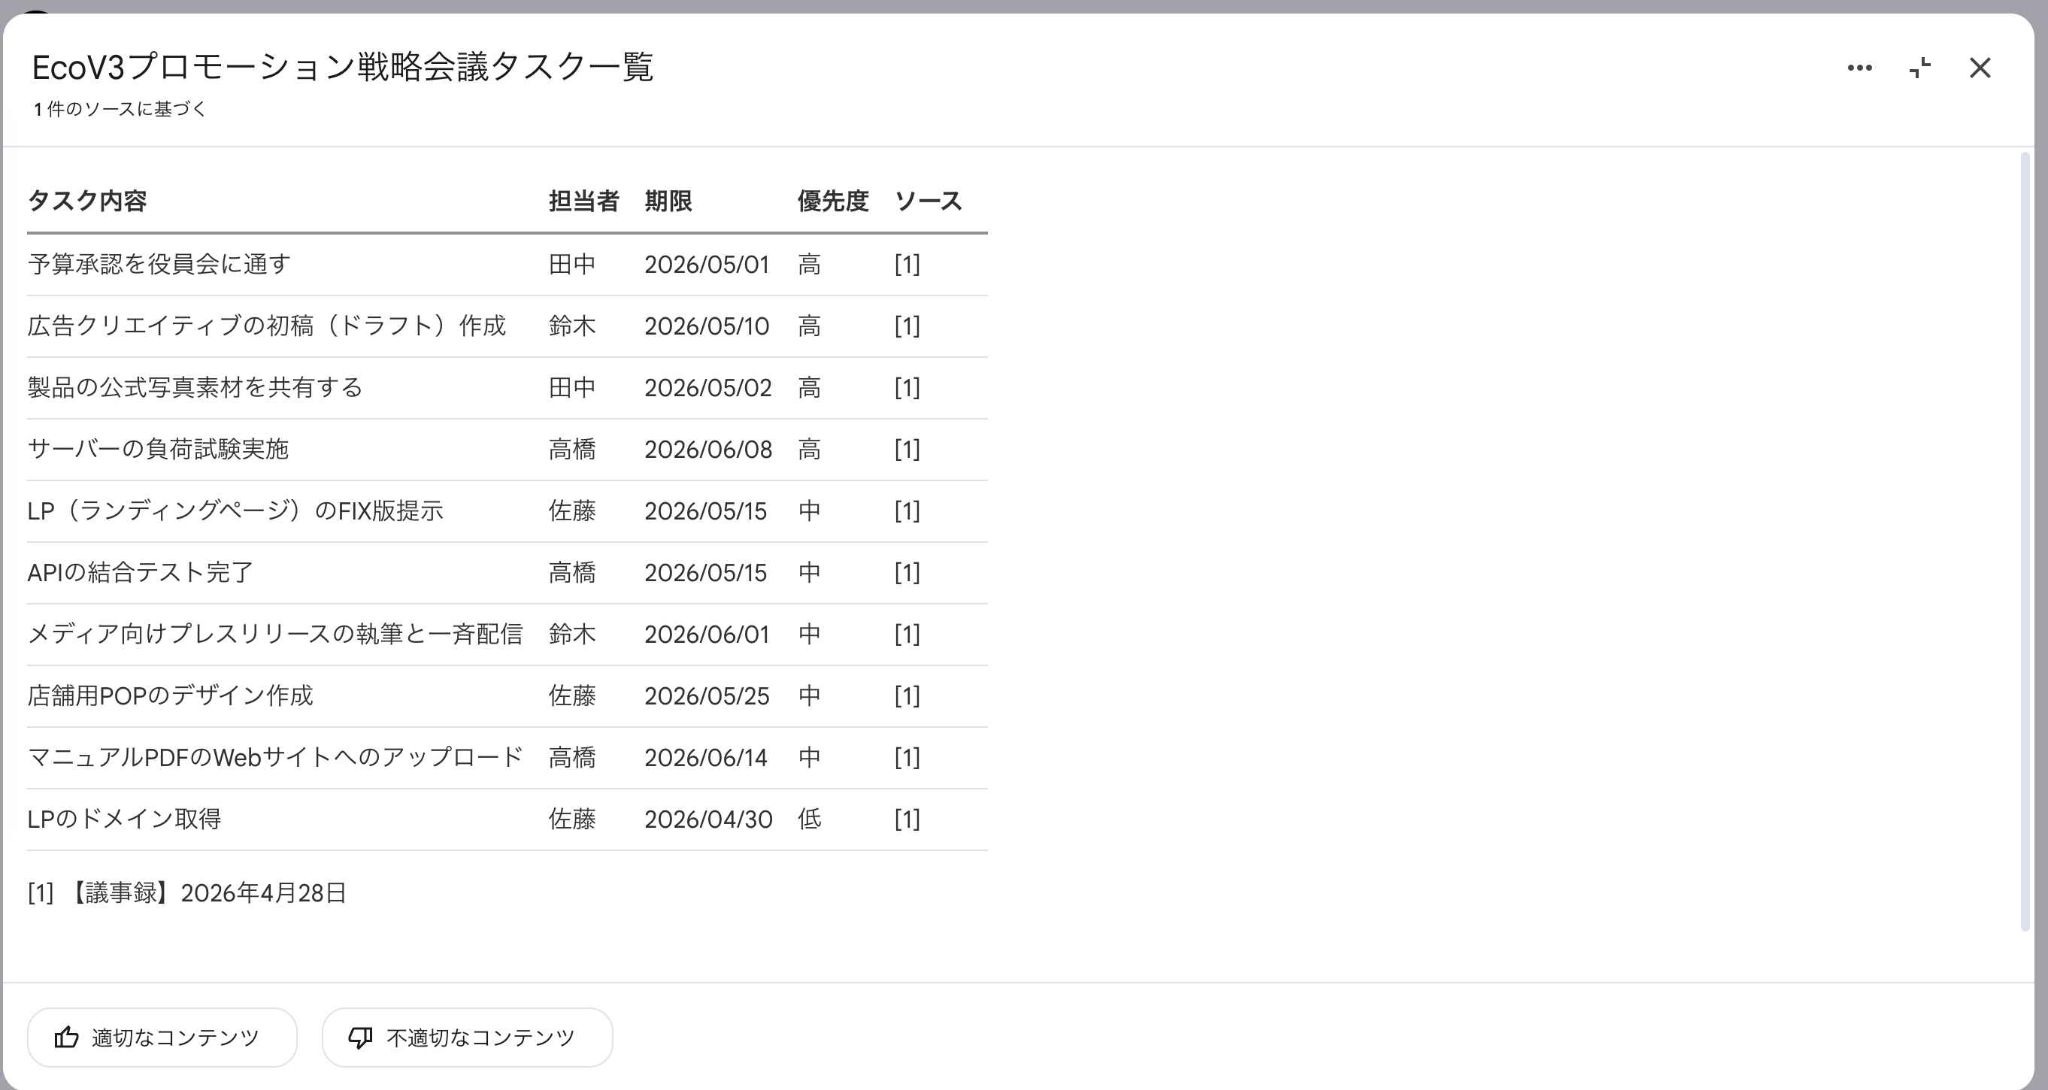The image size is (2048, 1090).
Task: Open source citation [1] for LPのドメイン取得 row
Action: coord(907,819)
